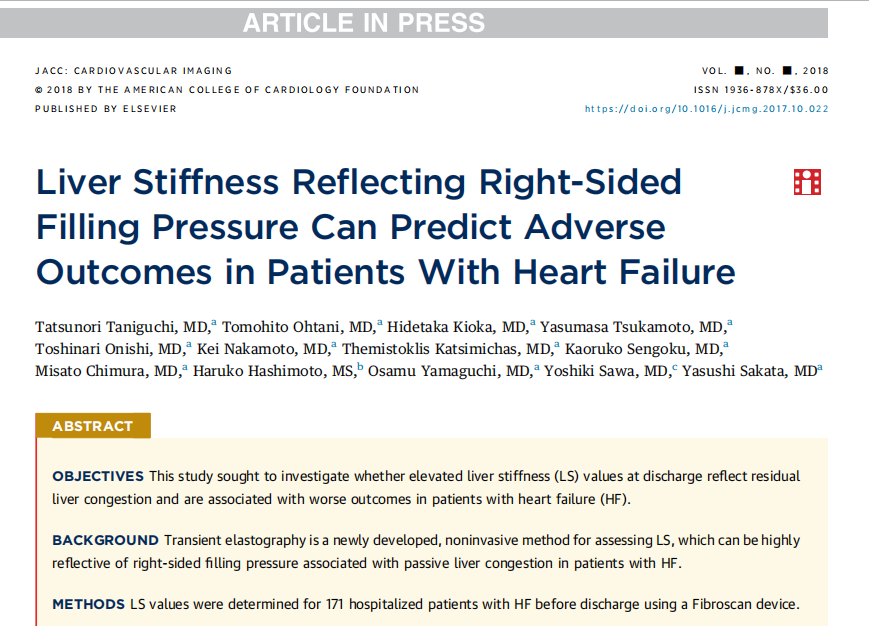869x626 pixels.
Task: Click the VOL. NO. 2018 text
Action: (x=765, y=71)
